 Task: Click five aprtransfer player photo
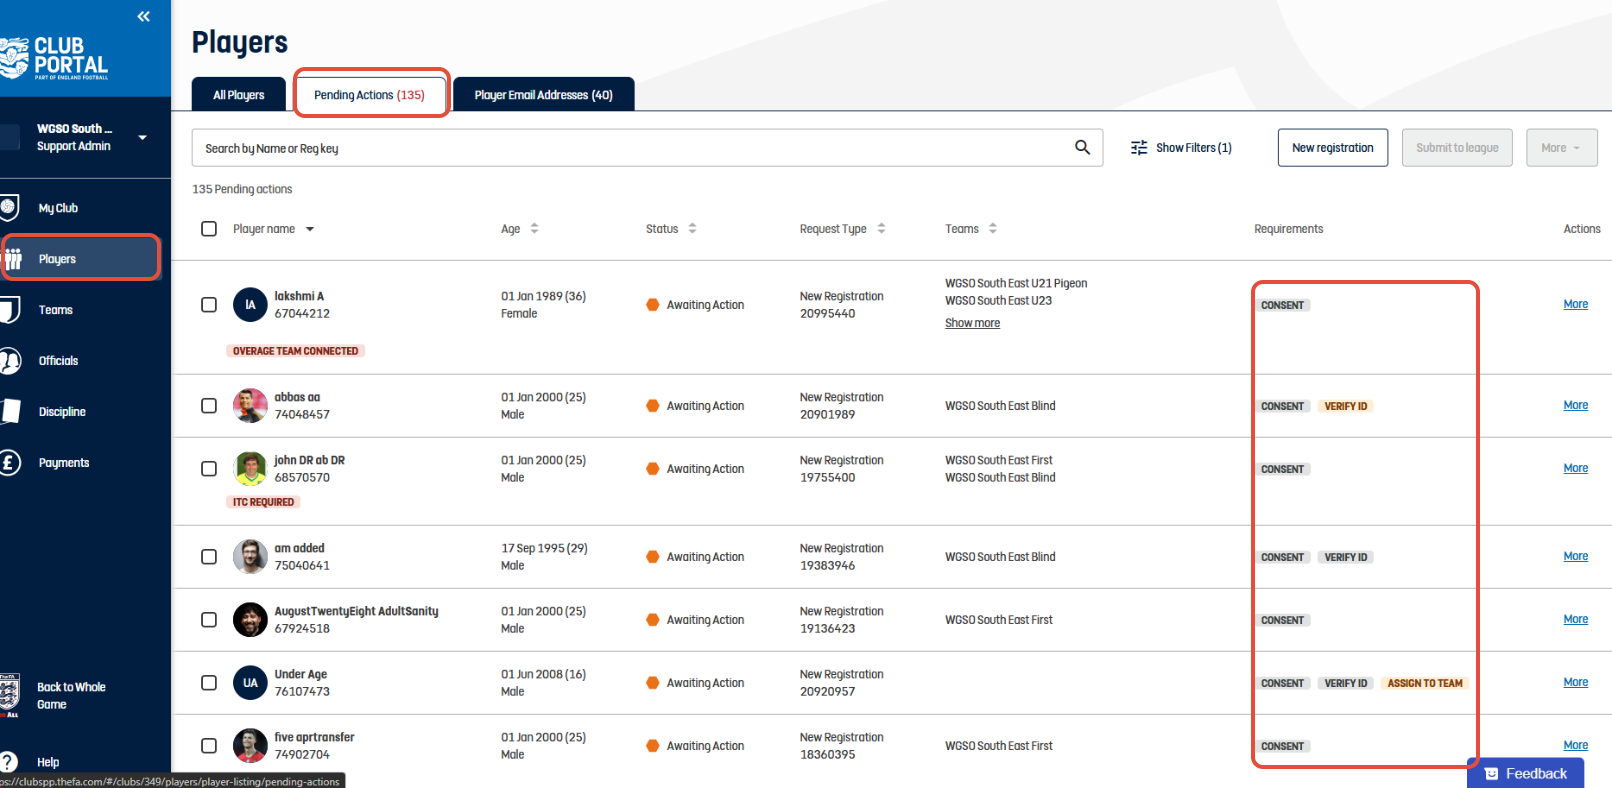(250, 746)
